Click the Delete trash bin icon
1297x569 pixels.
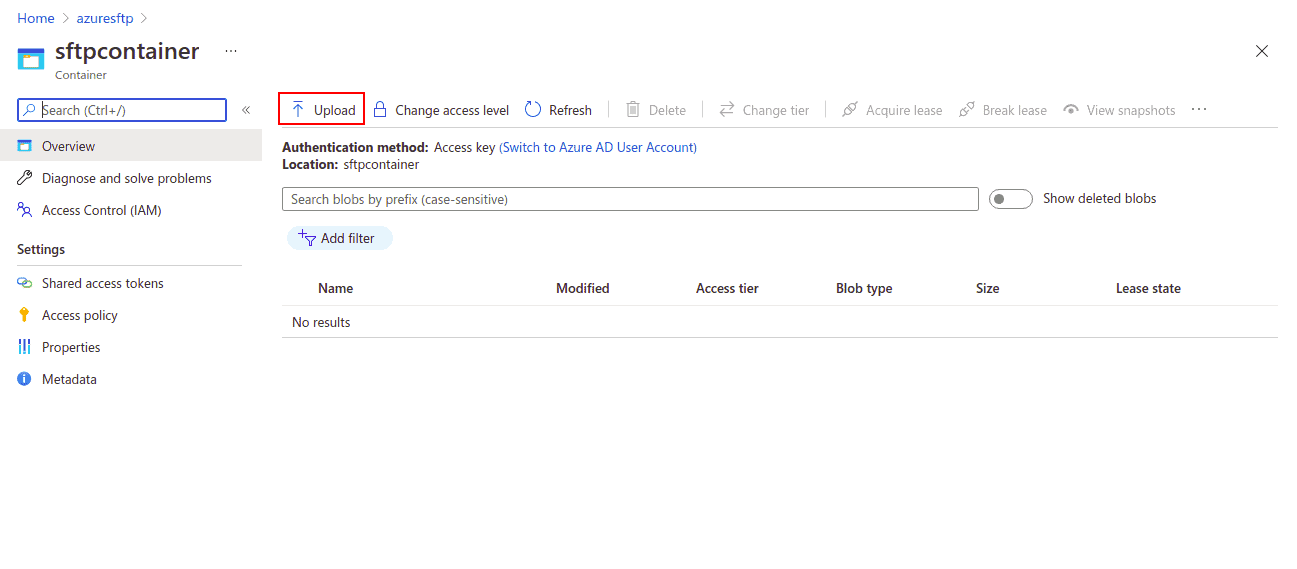633,110
